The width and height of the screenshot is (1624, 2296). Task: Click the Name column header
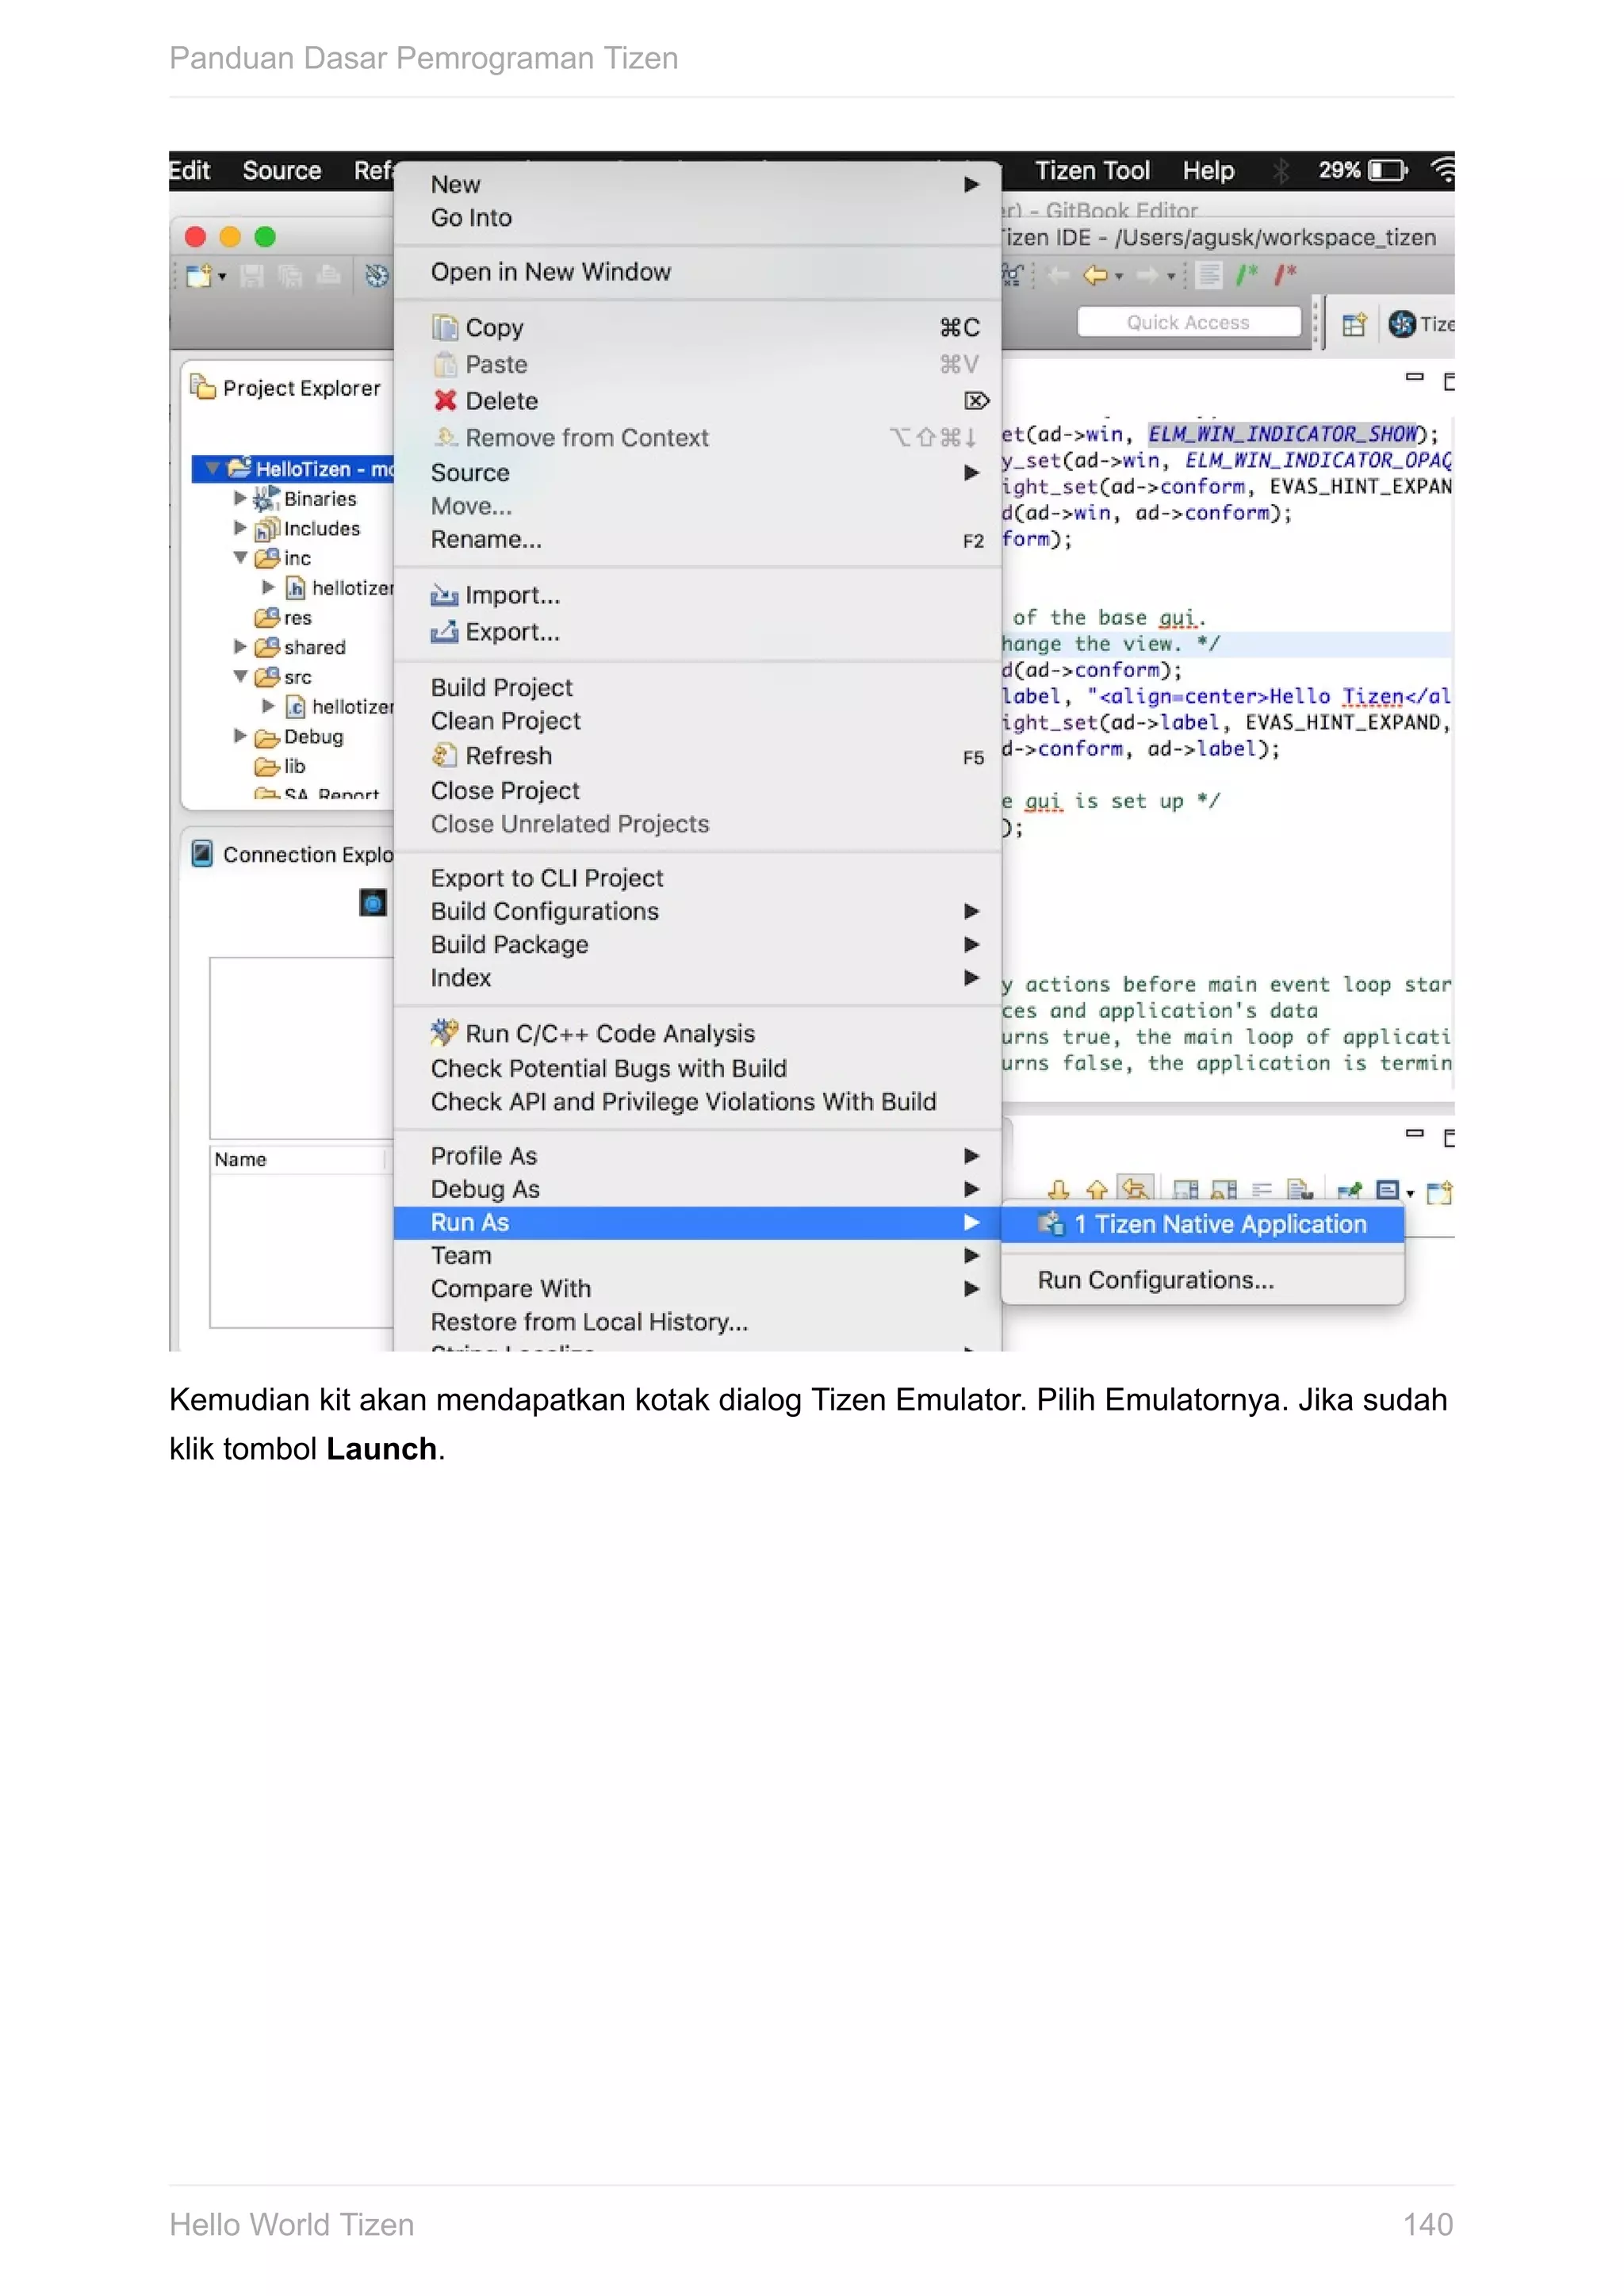click(297, 1159)
